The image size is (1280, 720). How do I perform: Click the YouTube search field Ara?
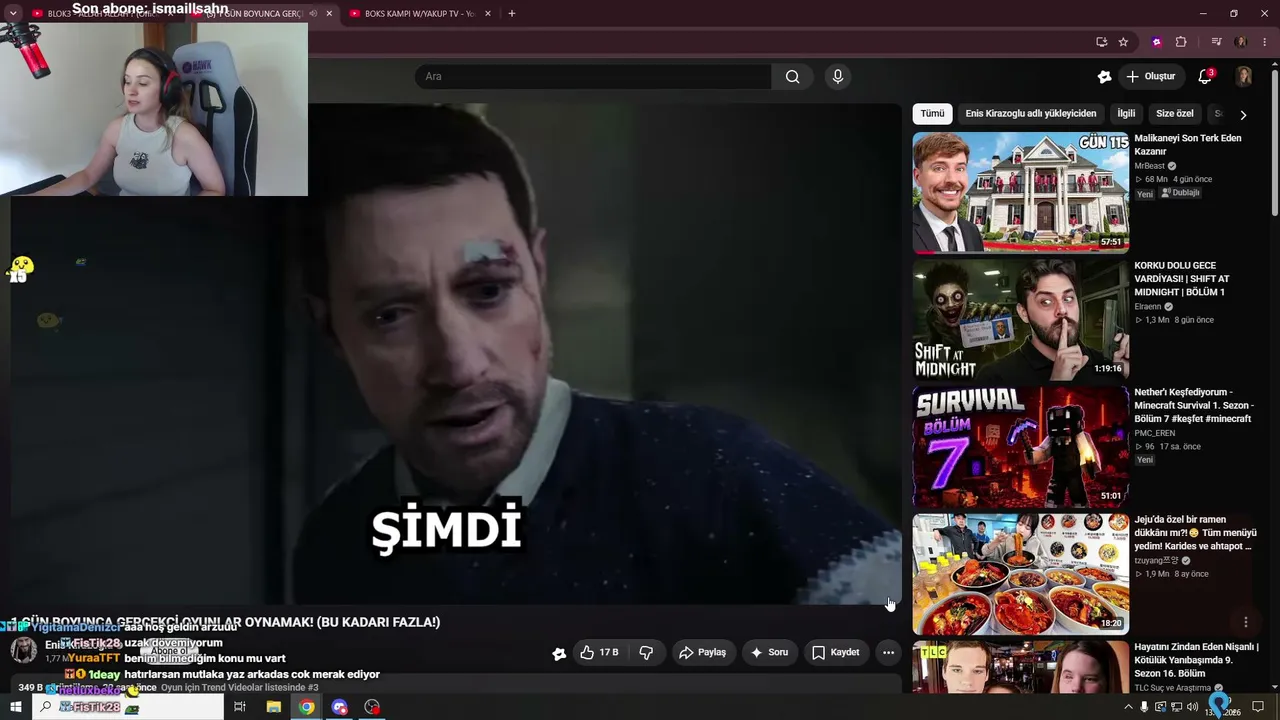(593, 77)
